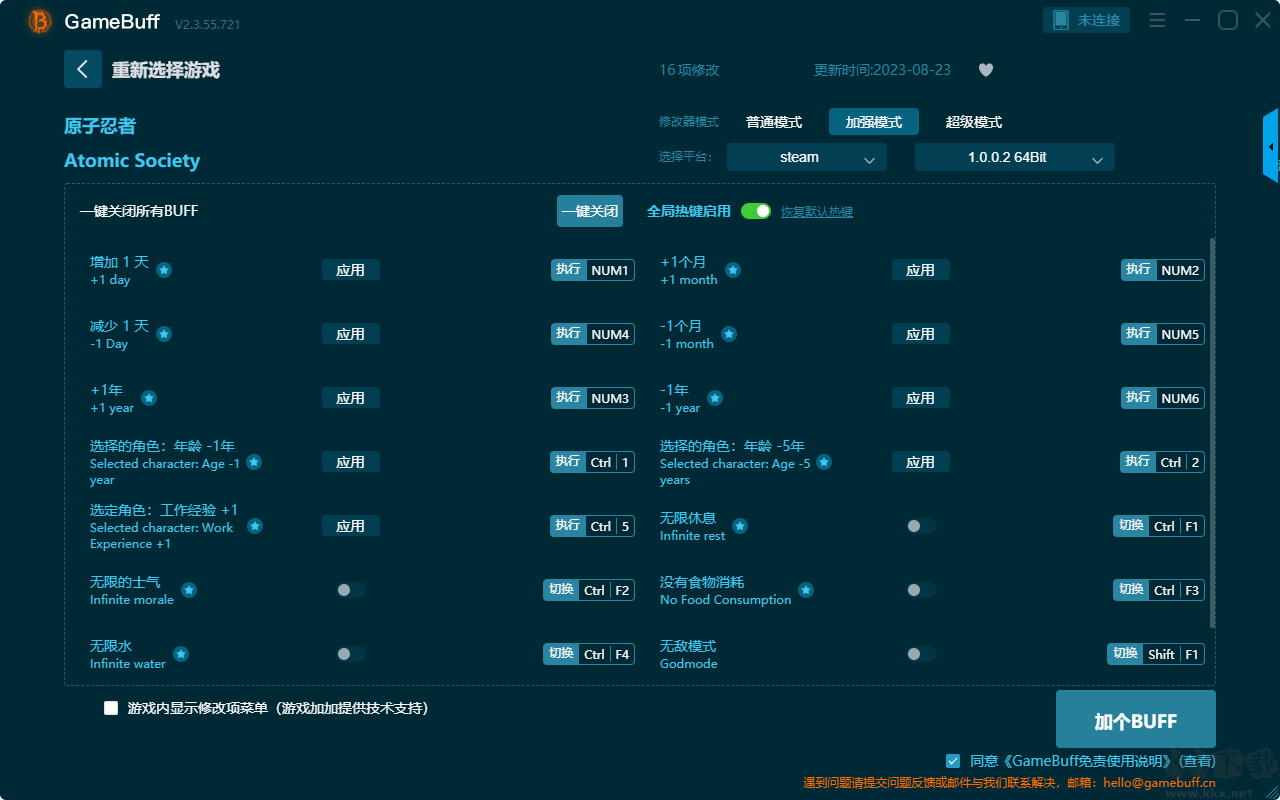Image resolution: width=1280 pixels, height=800 pixels.
Task: Click star icon beside -1 year
Action: click(x=715, y=398)
